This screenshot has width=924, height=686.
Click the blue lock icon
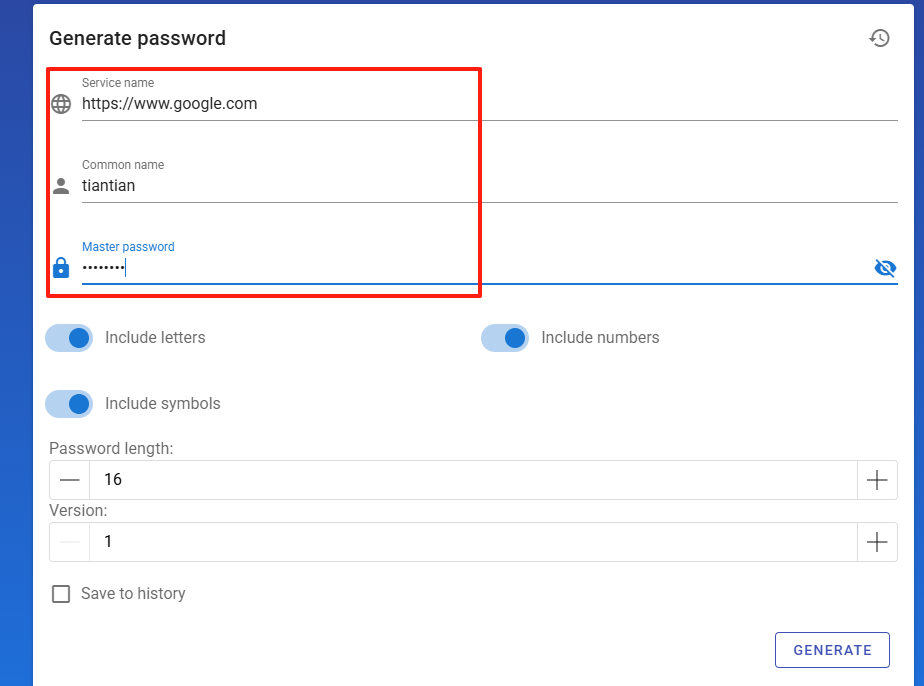[x=61, y=268]
